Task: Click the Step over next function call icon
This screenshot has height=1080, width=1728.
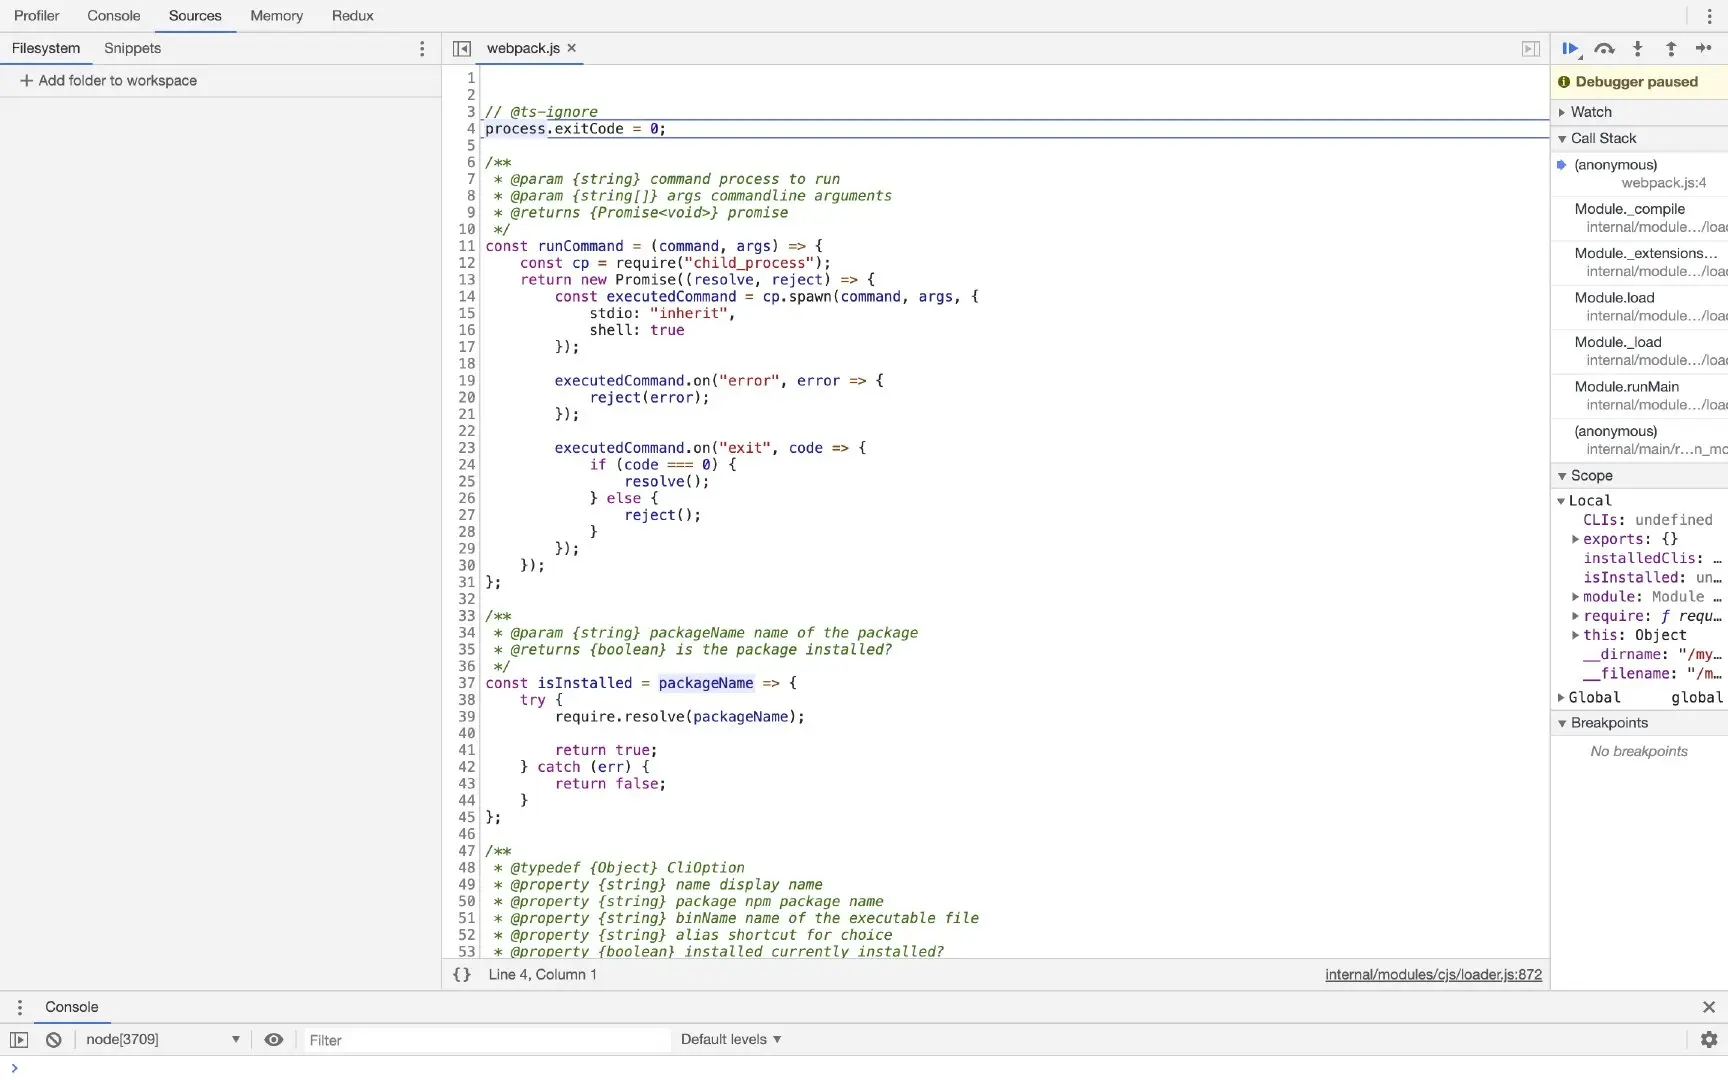Action: (x=1604, y=48)
